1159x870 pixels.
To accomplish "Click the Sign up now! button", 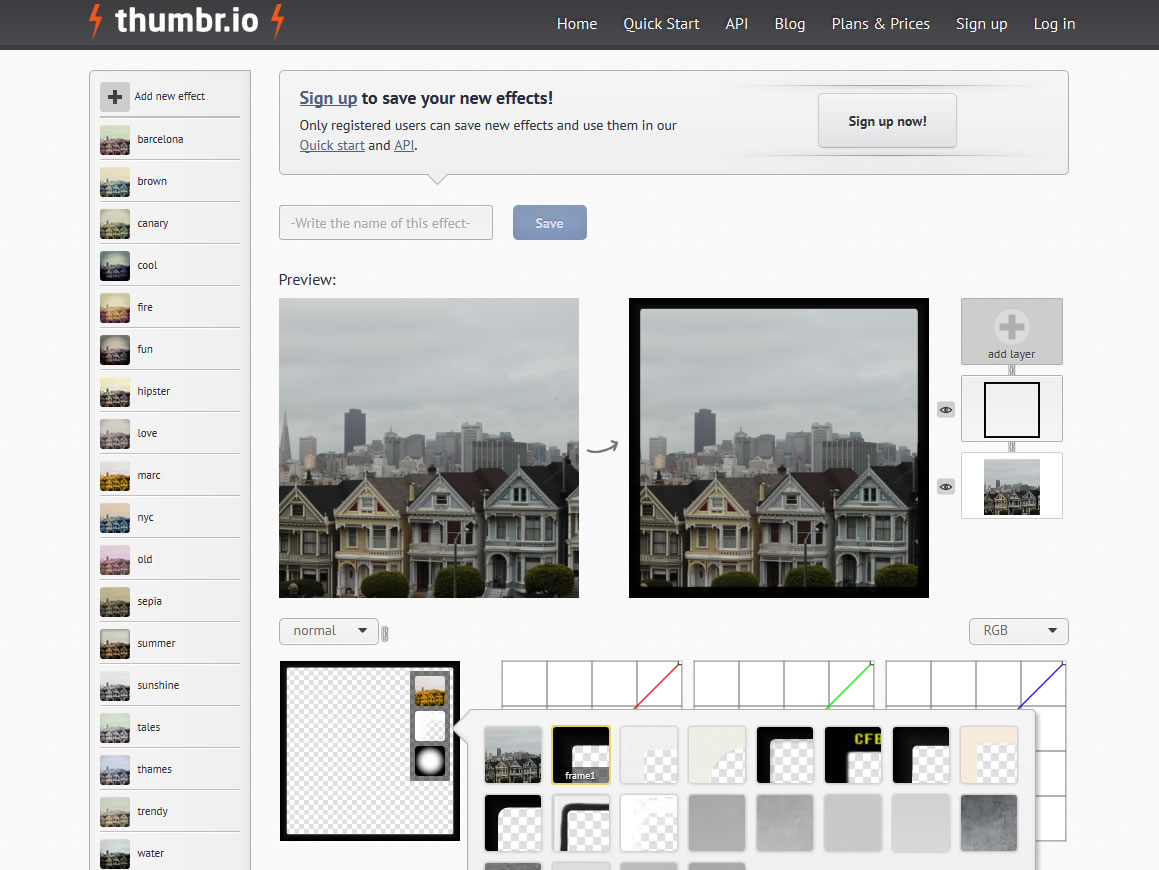I will click(x=887, y=120).
